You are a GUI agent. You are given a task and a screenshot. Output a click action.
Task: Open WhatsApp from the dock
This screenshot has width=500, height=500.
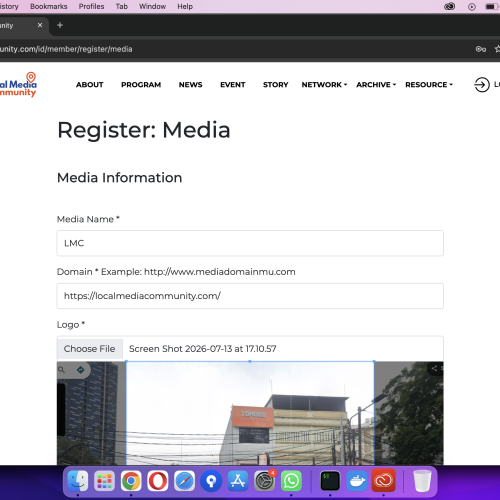pos(291,481)
